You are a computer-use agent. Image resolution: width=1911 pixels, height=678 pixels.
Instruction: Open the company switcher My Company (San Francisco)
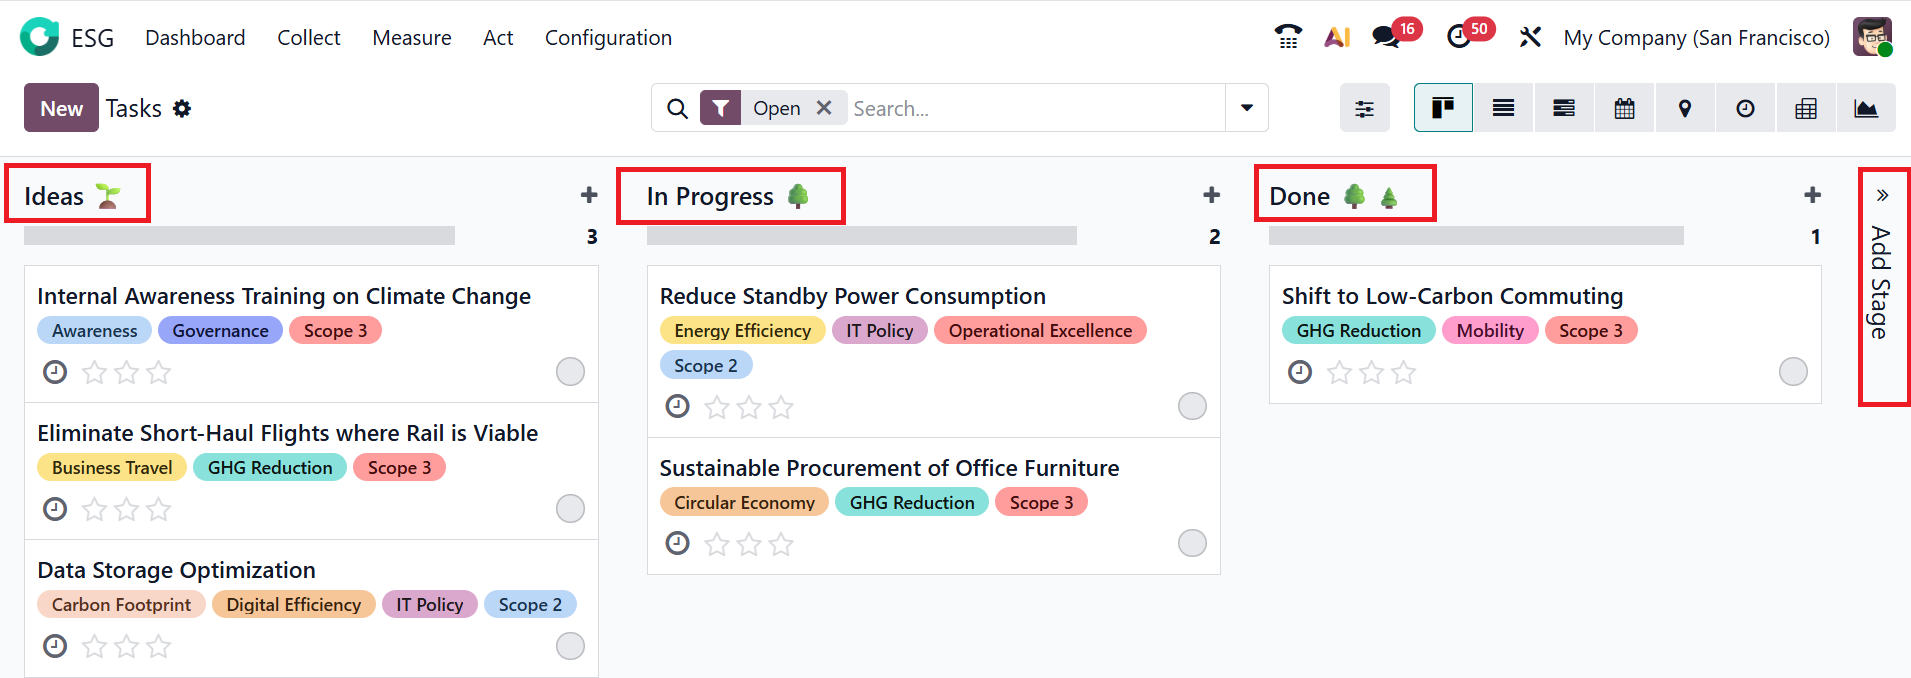1696,38
